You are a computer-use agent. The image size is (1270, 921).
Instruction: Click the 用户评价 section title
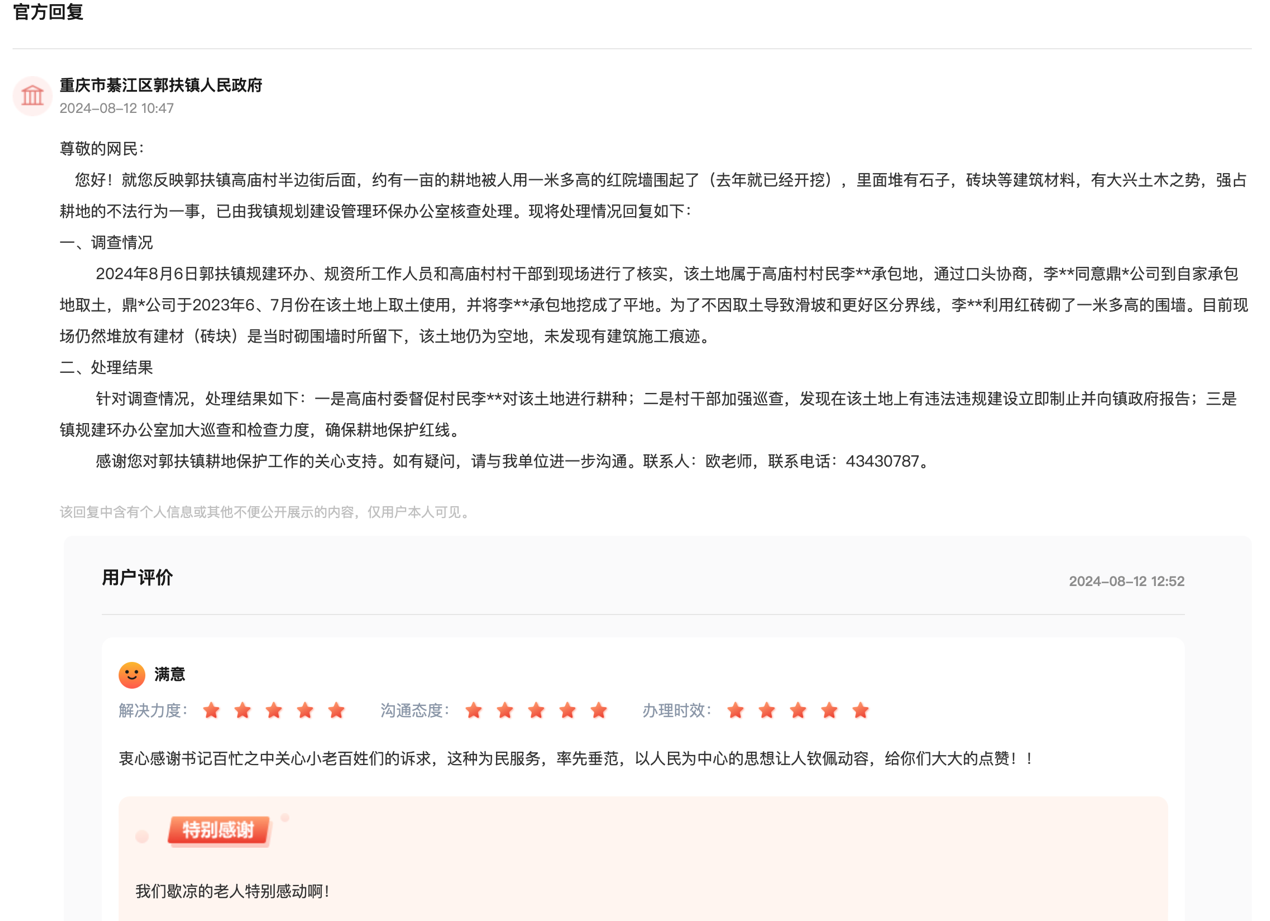139,577
